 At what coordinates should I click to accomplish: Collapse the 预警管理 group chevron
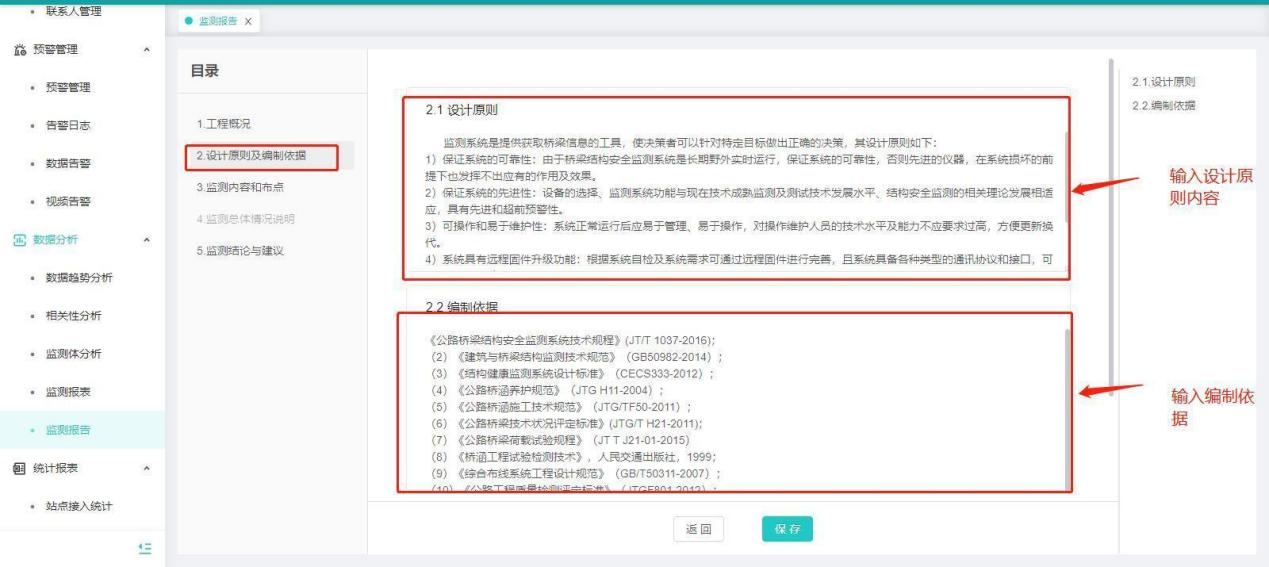148,50
